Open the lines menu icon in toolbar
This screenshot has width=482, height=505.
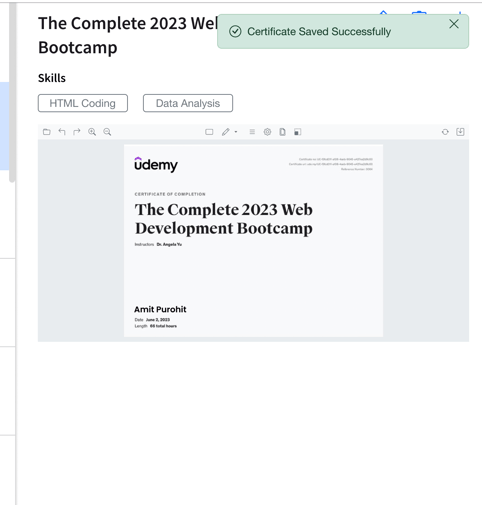pos(252,132)
